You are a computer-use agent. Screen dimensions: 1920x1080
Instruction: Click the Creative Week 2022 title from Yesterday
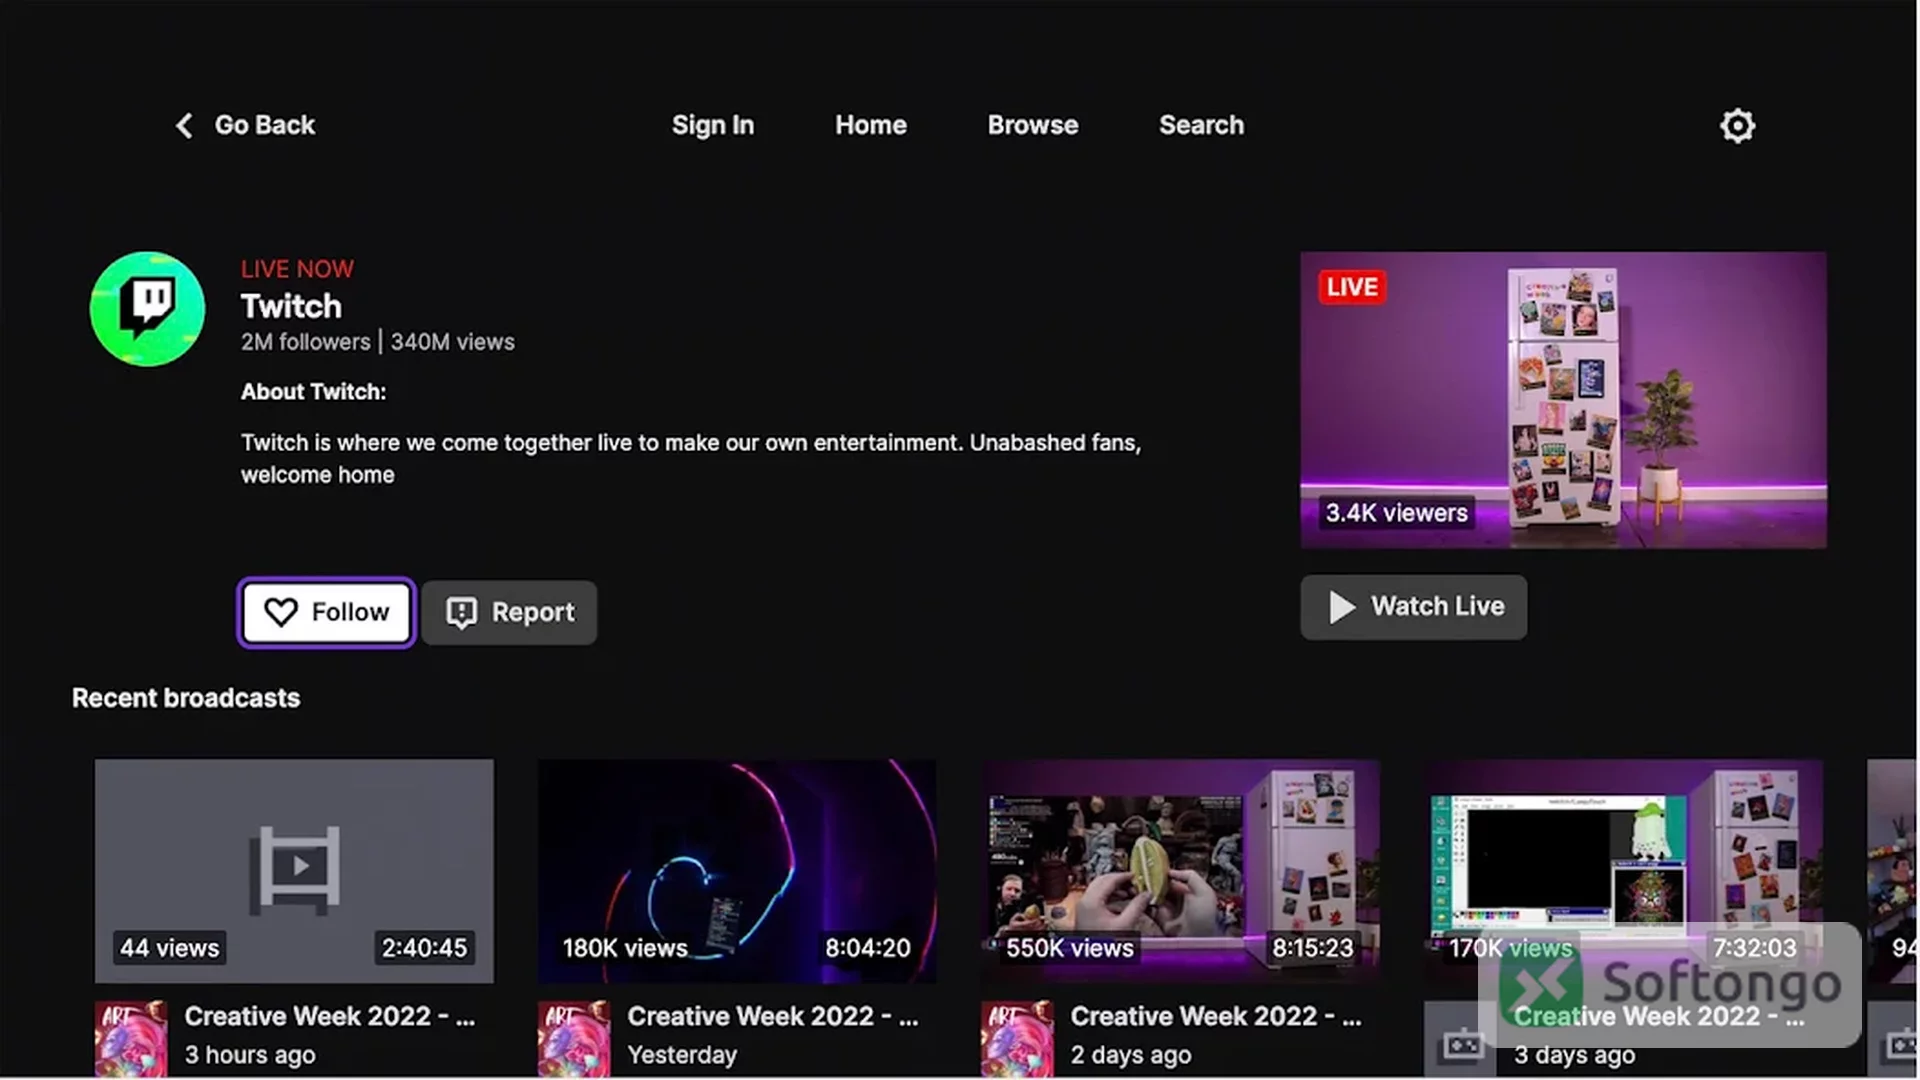773,1016
